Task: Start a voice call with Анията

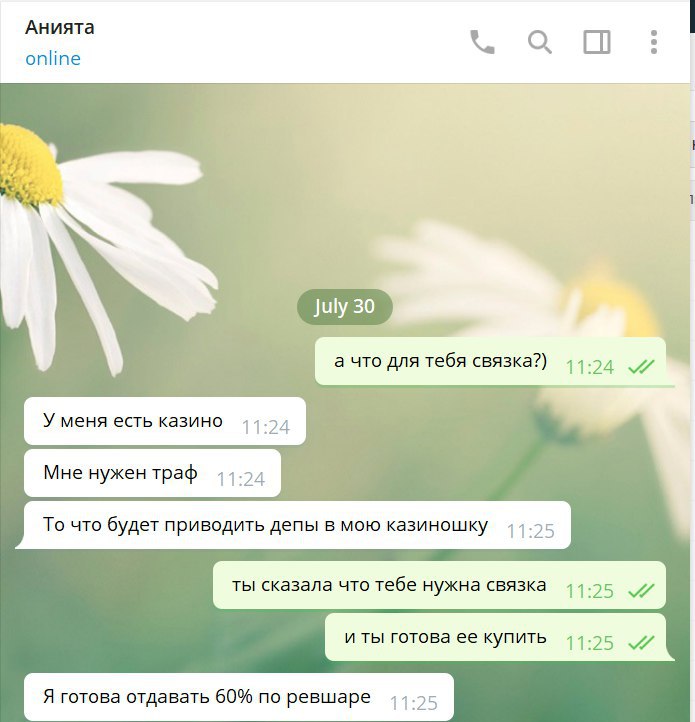Action: (x=482, y=42)
